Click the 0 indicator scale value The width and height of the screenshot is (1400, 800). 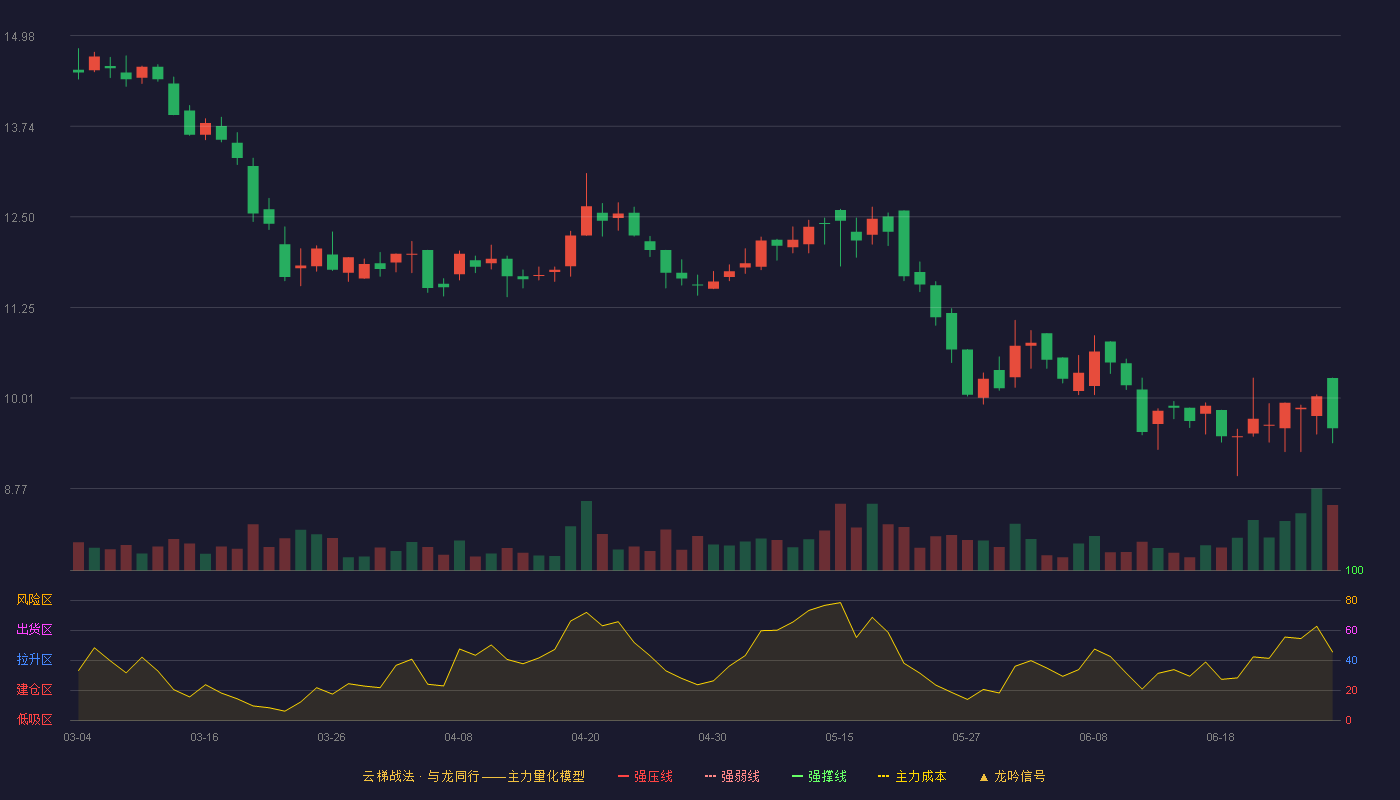pos(1348,720)
